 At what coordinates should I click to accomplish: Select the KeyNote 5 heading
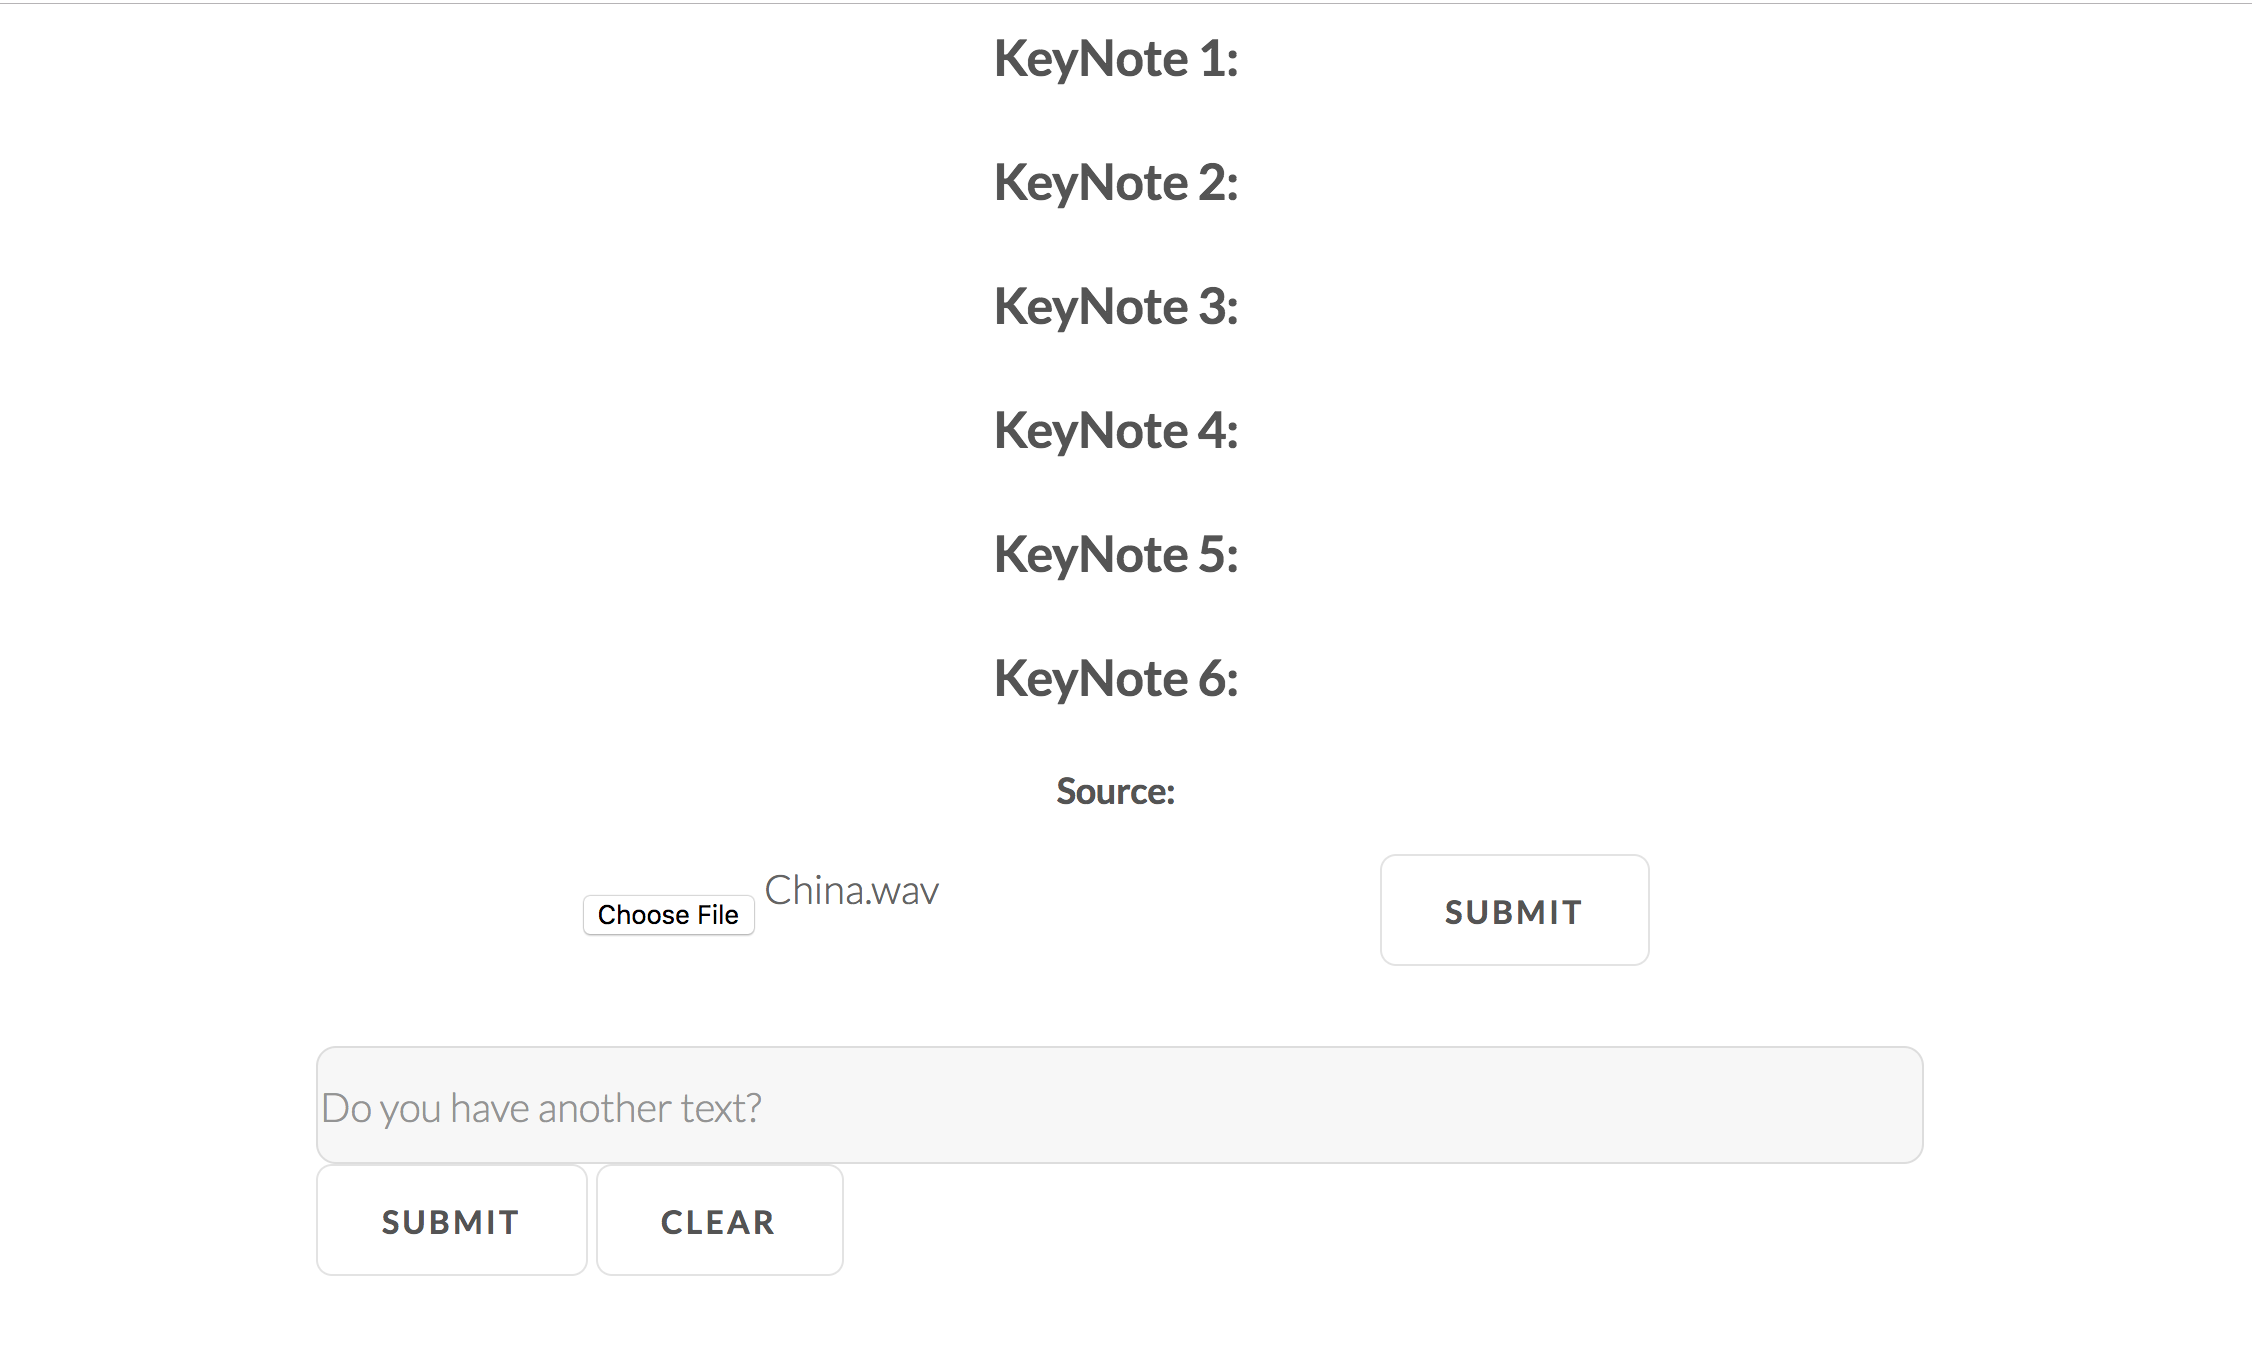tap(1116, 555)
